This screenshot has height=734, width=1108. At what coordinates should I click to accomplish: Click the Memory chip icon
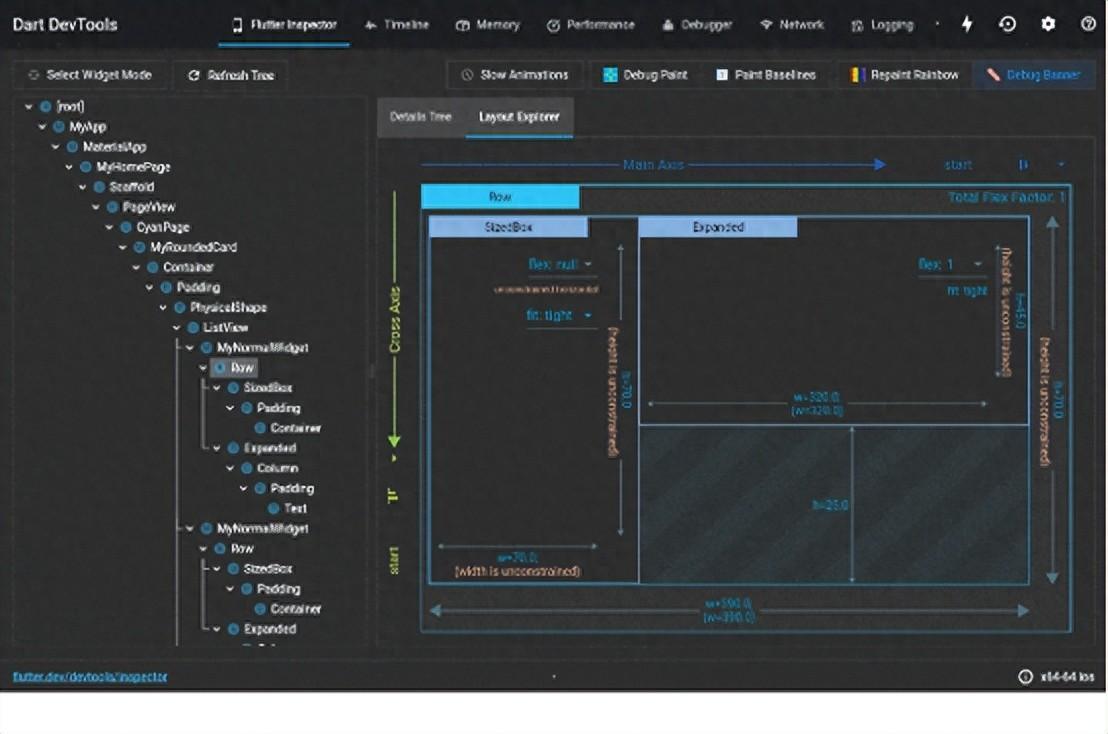click(462, 25)
